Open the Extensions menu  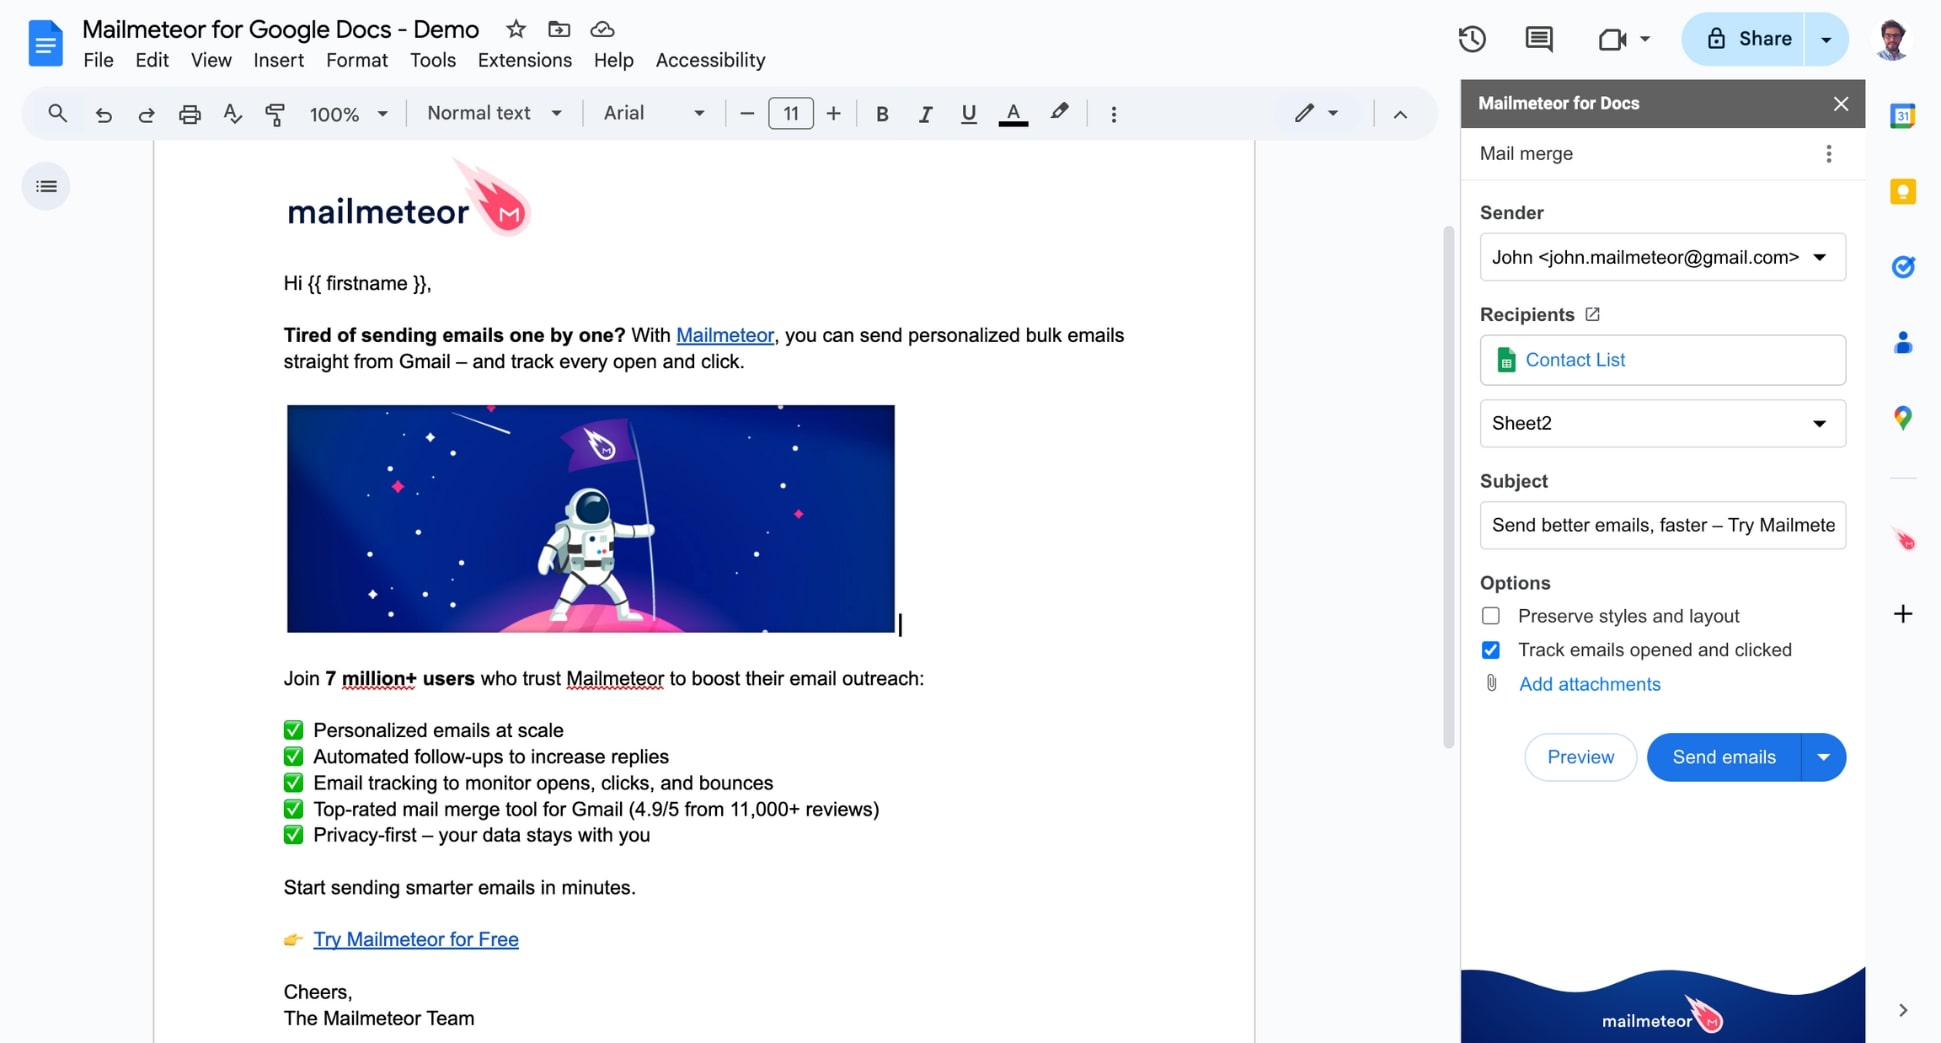click(x=525, y=60)
